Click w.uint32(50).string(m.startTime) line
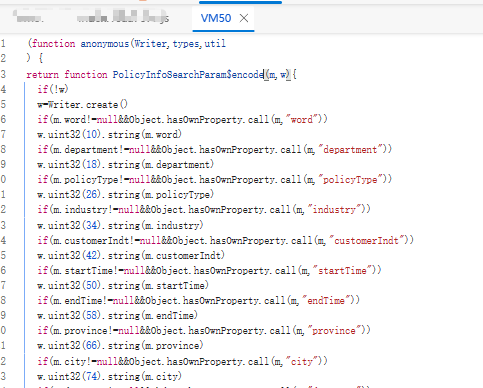This screenshot has width=483, height=388. click(x=123, y=285)
